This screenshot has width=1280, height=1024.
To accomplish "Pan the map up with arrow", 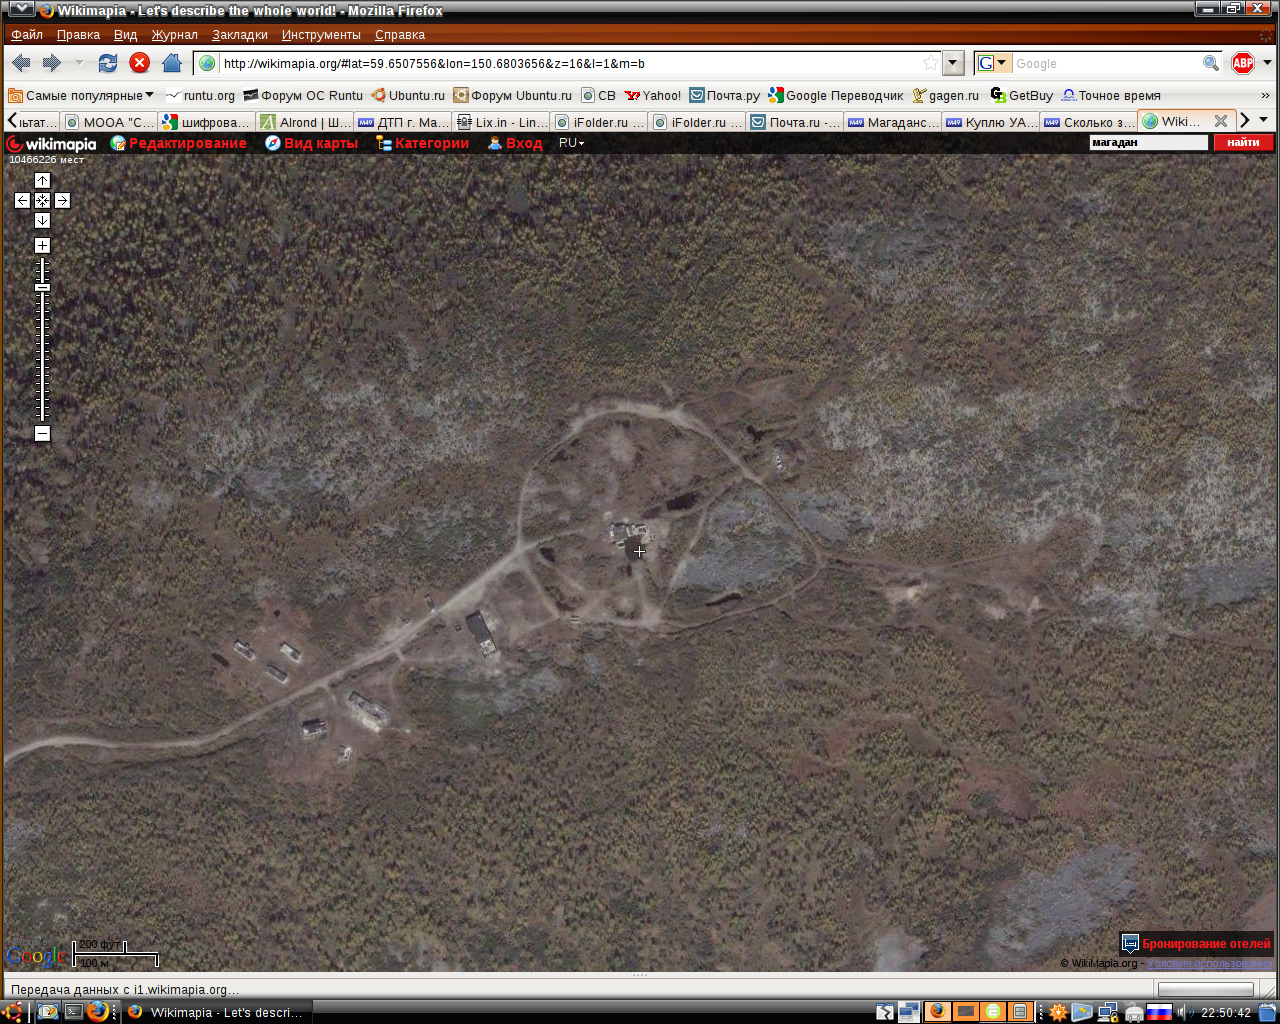I will coord(42,181).
